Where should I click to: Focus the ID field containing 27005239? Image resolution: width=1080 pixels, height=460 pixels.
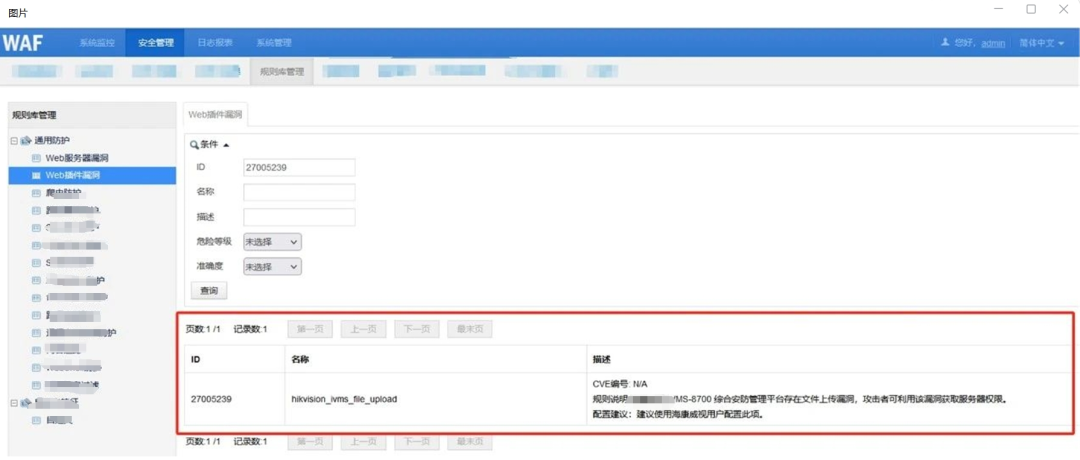pyautogui.click(x=299, y=167)
